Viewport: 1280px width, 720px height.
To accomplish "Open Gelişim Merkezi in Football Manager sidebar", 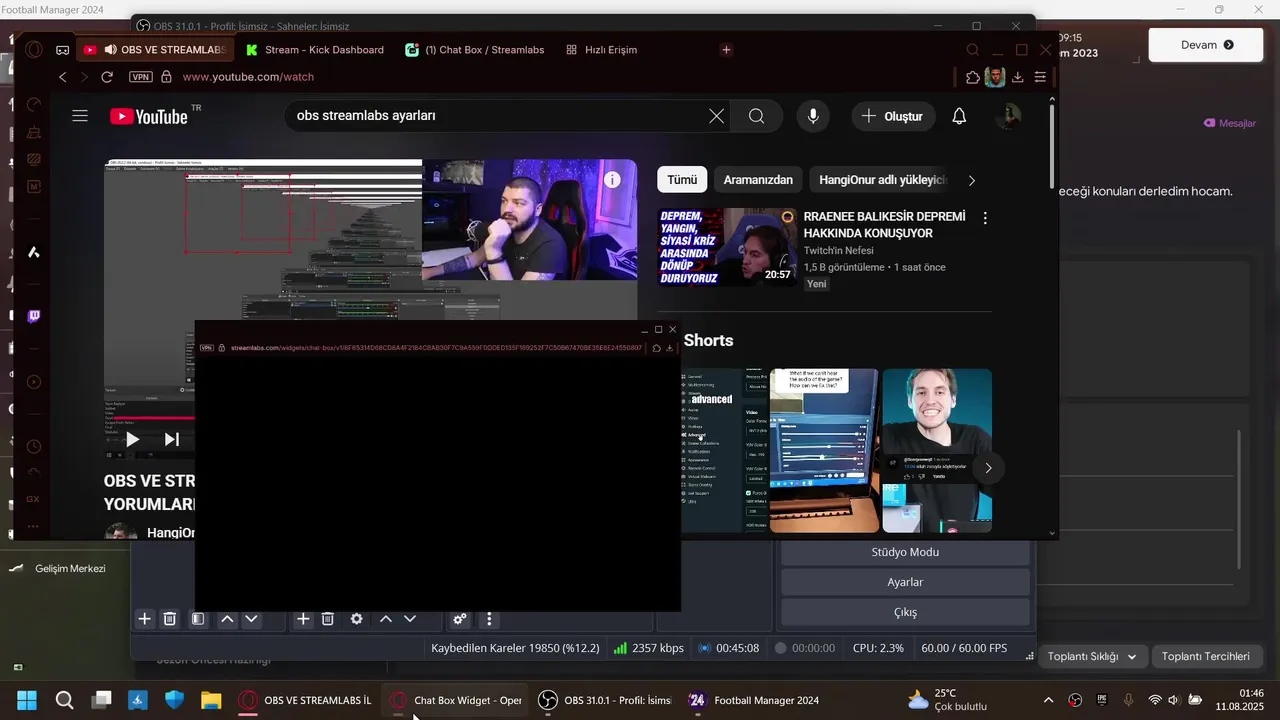I will click(70, 568).
